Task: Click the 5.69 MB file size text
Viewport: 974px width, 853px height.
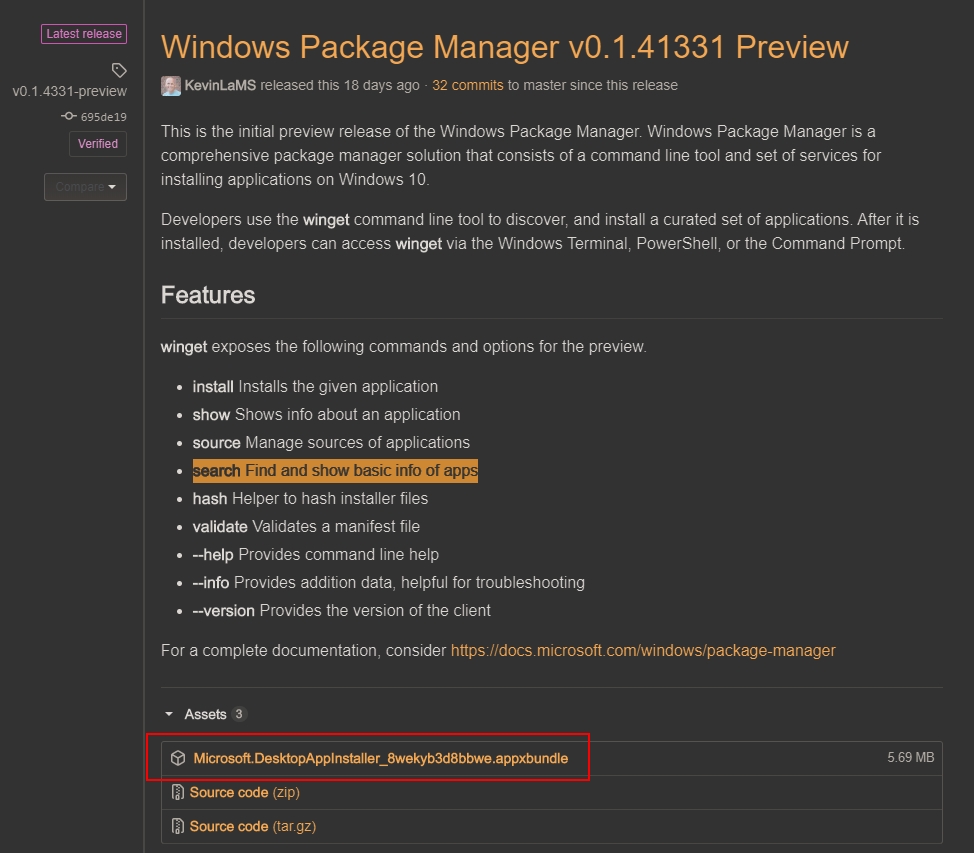Action: tap(911, 757)
